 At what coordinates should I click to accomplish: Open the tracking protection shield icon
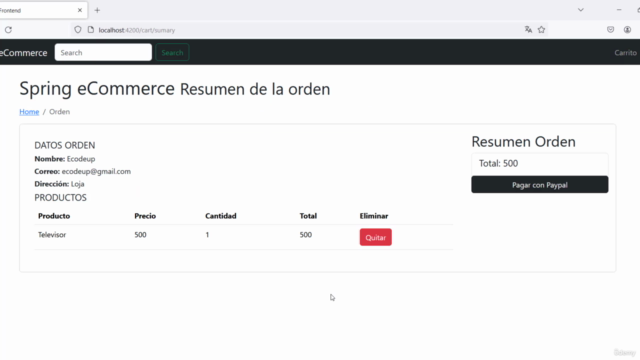click(x=78, y=30)
